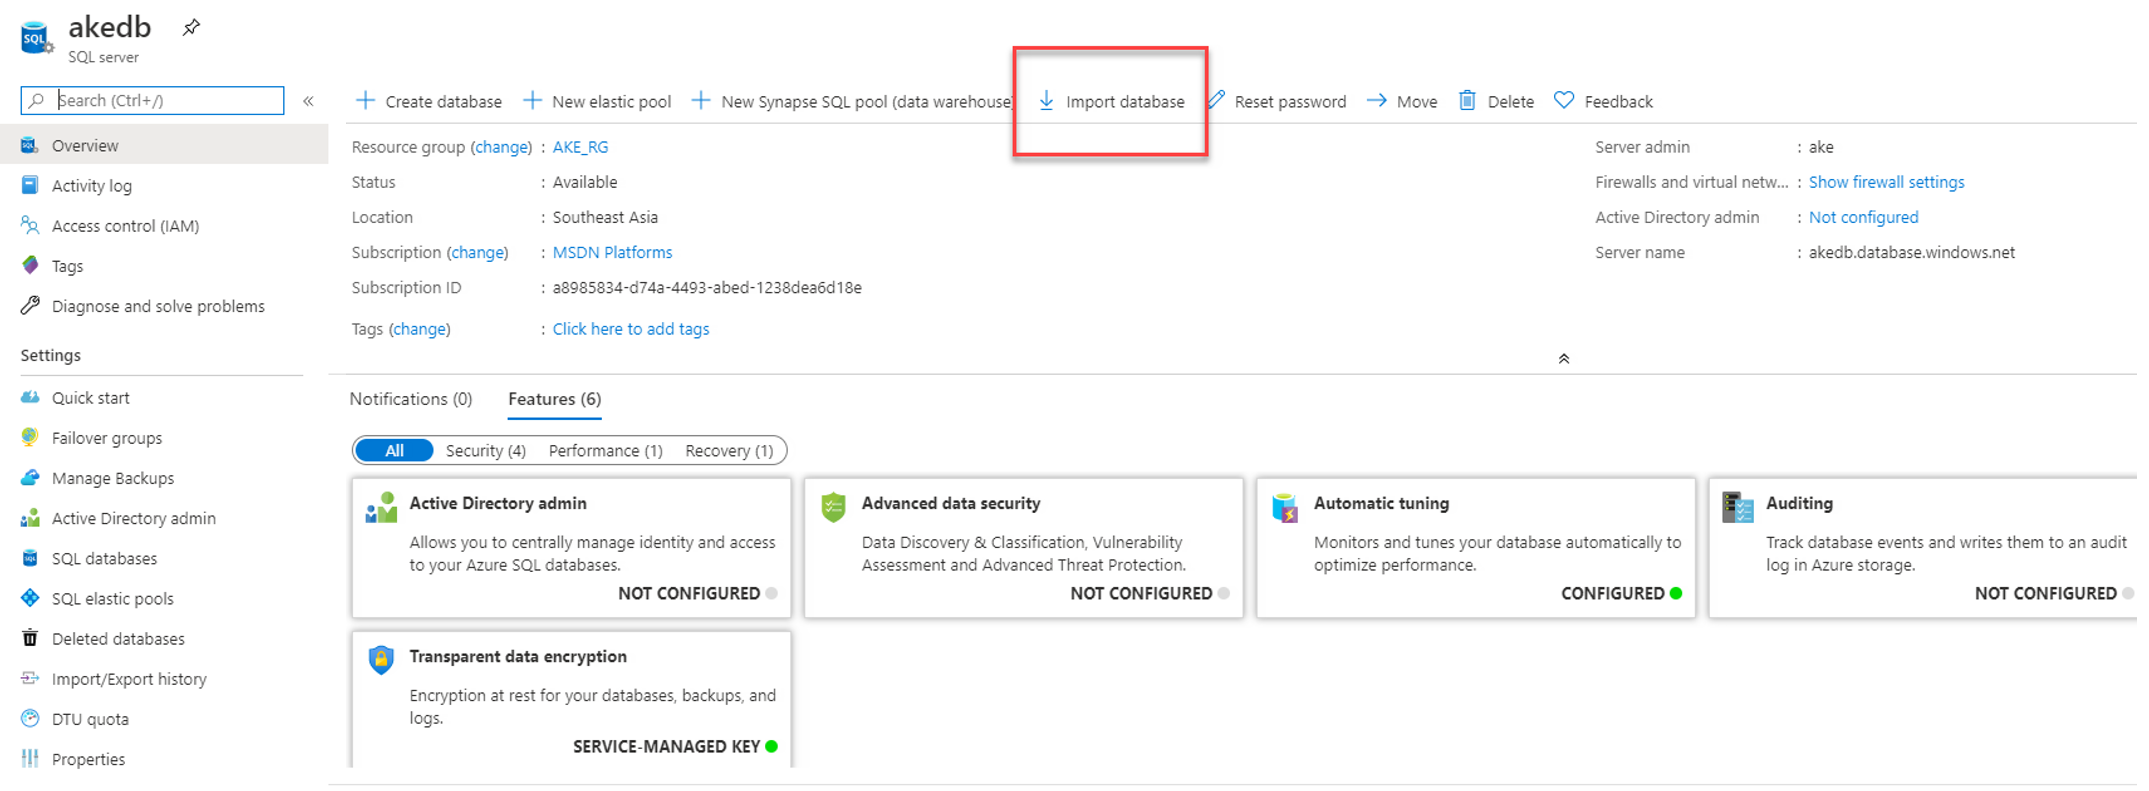Viewport: 2149px width, 791px height.
Task: Open Advanced data security card
Action: (1024, 548)
